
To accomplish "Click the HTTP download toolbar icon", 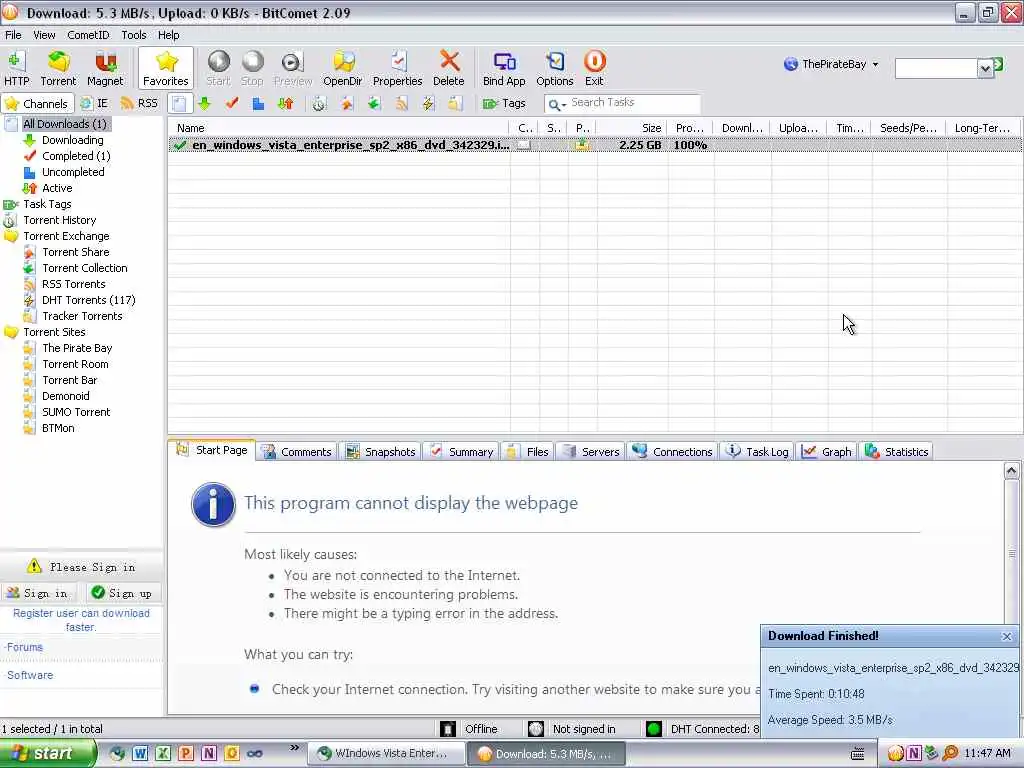I will point(16,69).
